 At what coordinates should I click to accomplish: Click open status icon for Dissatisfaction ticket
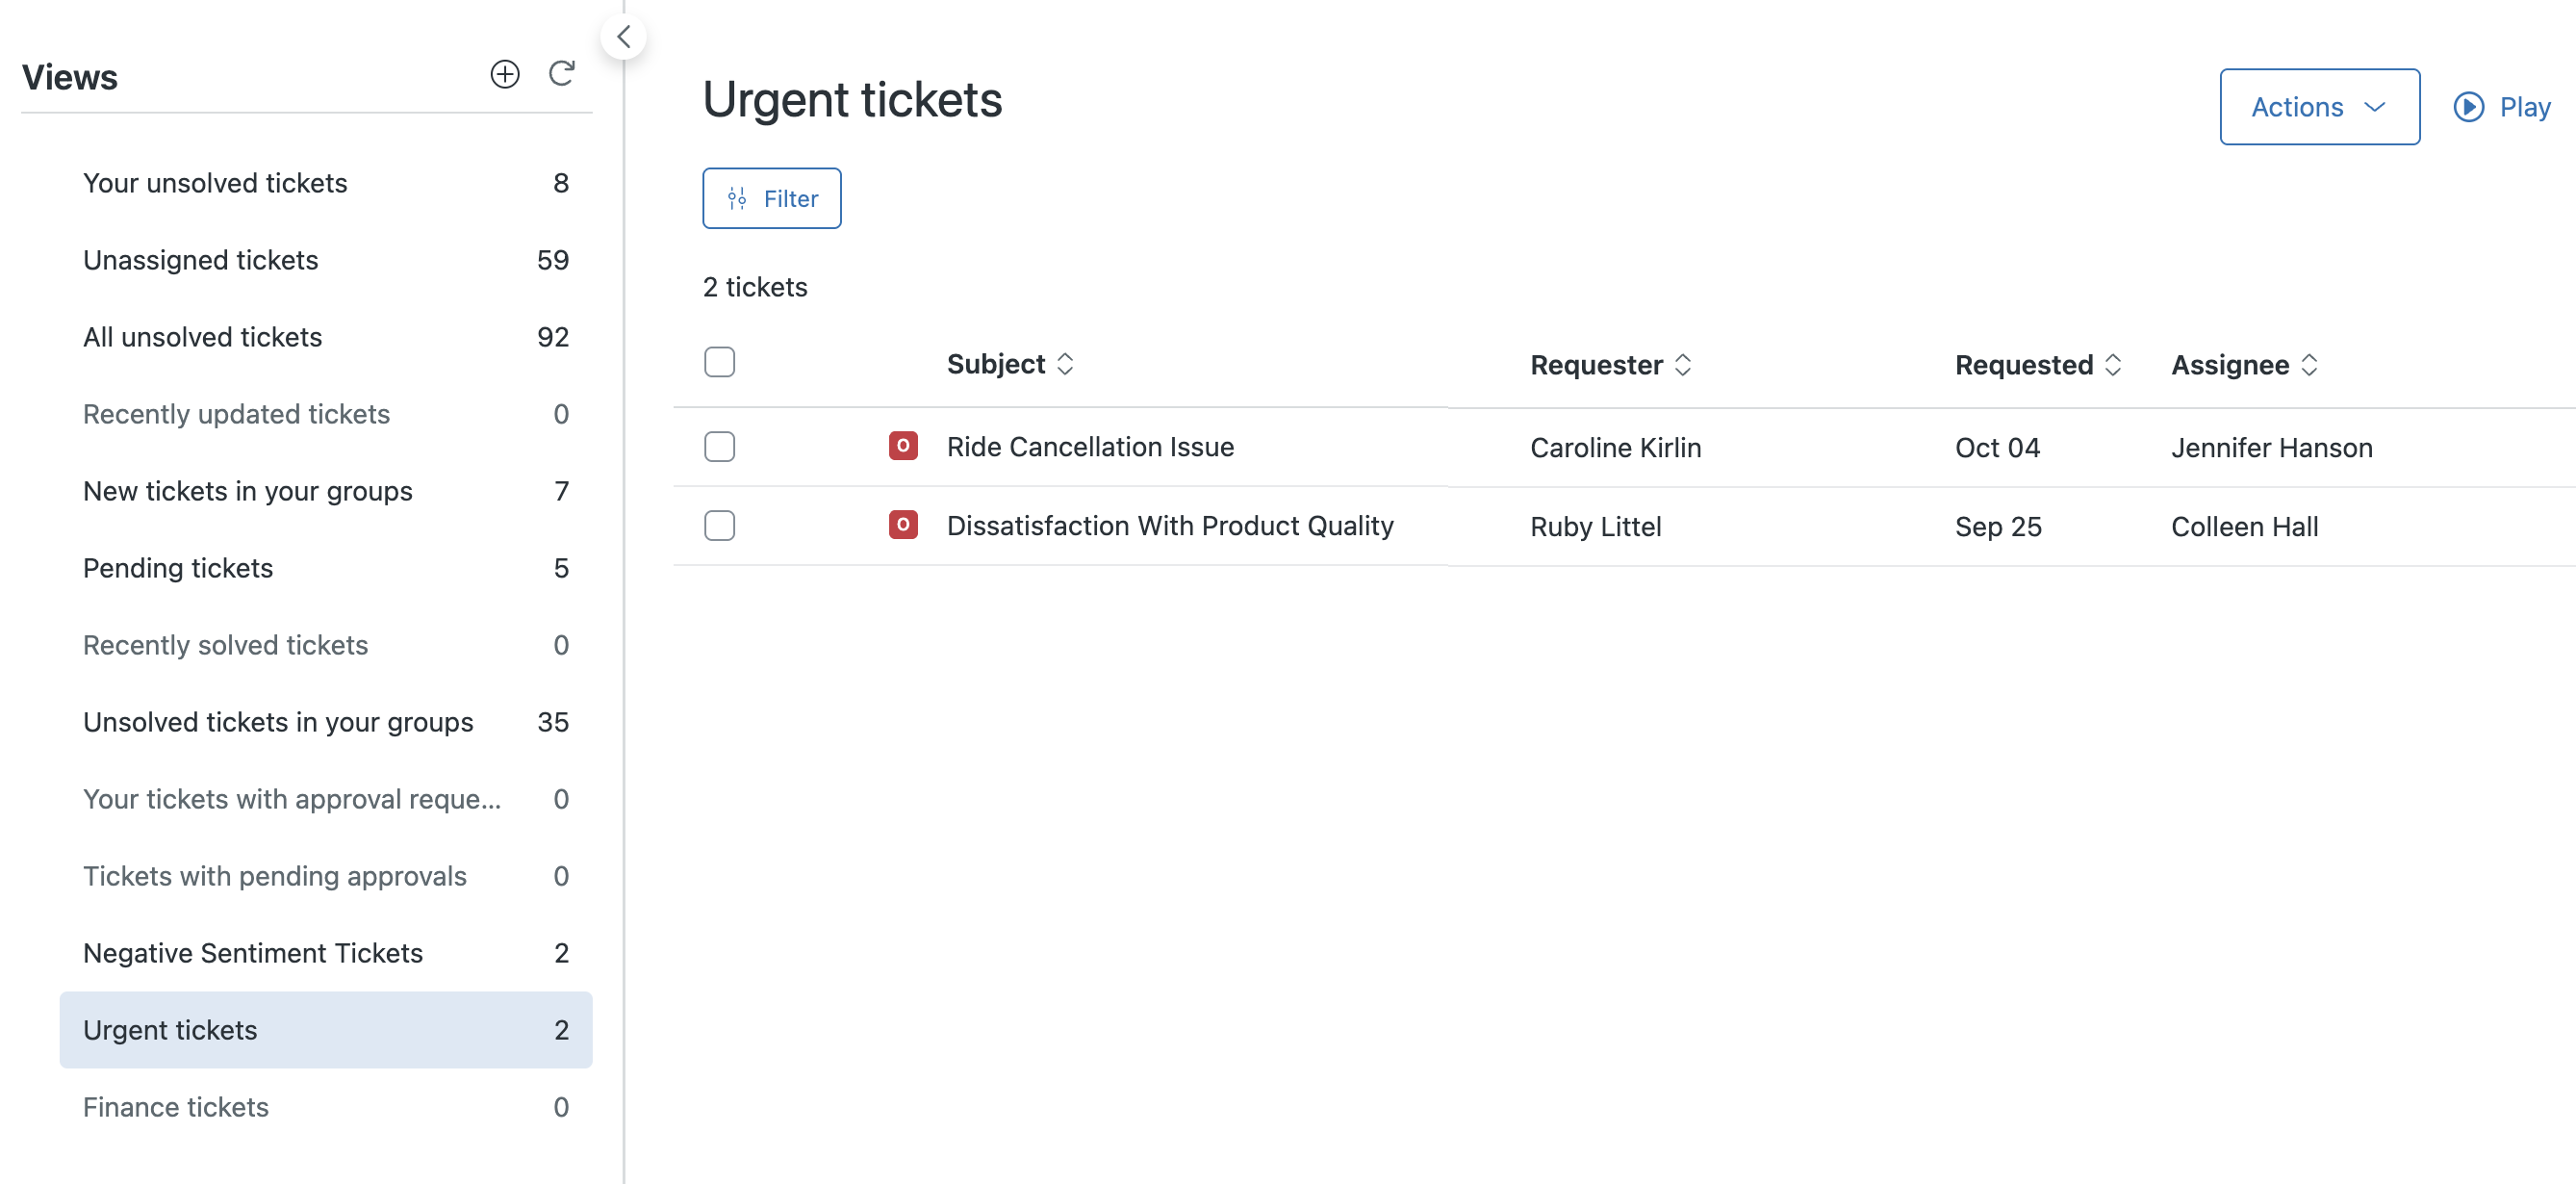902,525
